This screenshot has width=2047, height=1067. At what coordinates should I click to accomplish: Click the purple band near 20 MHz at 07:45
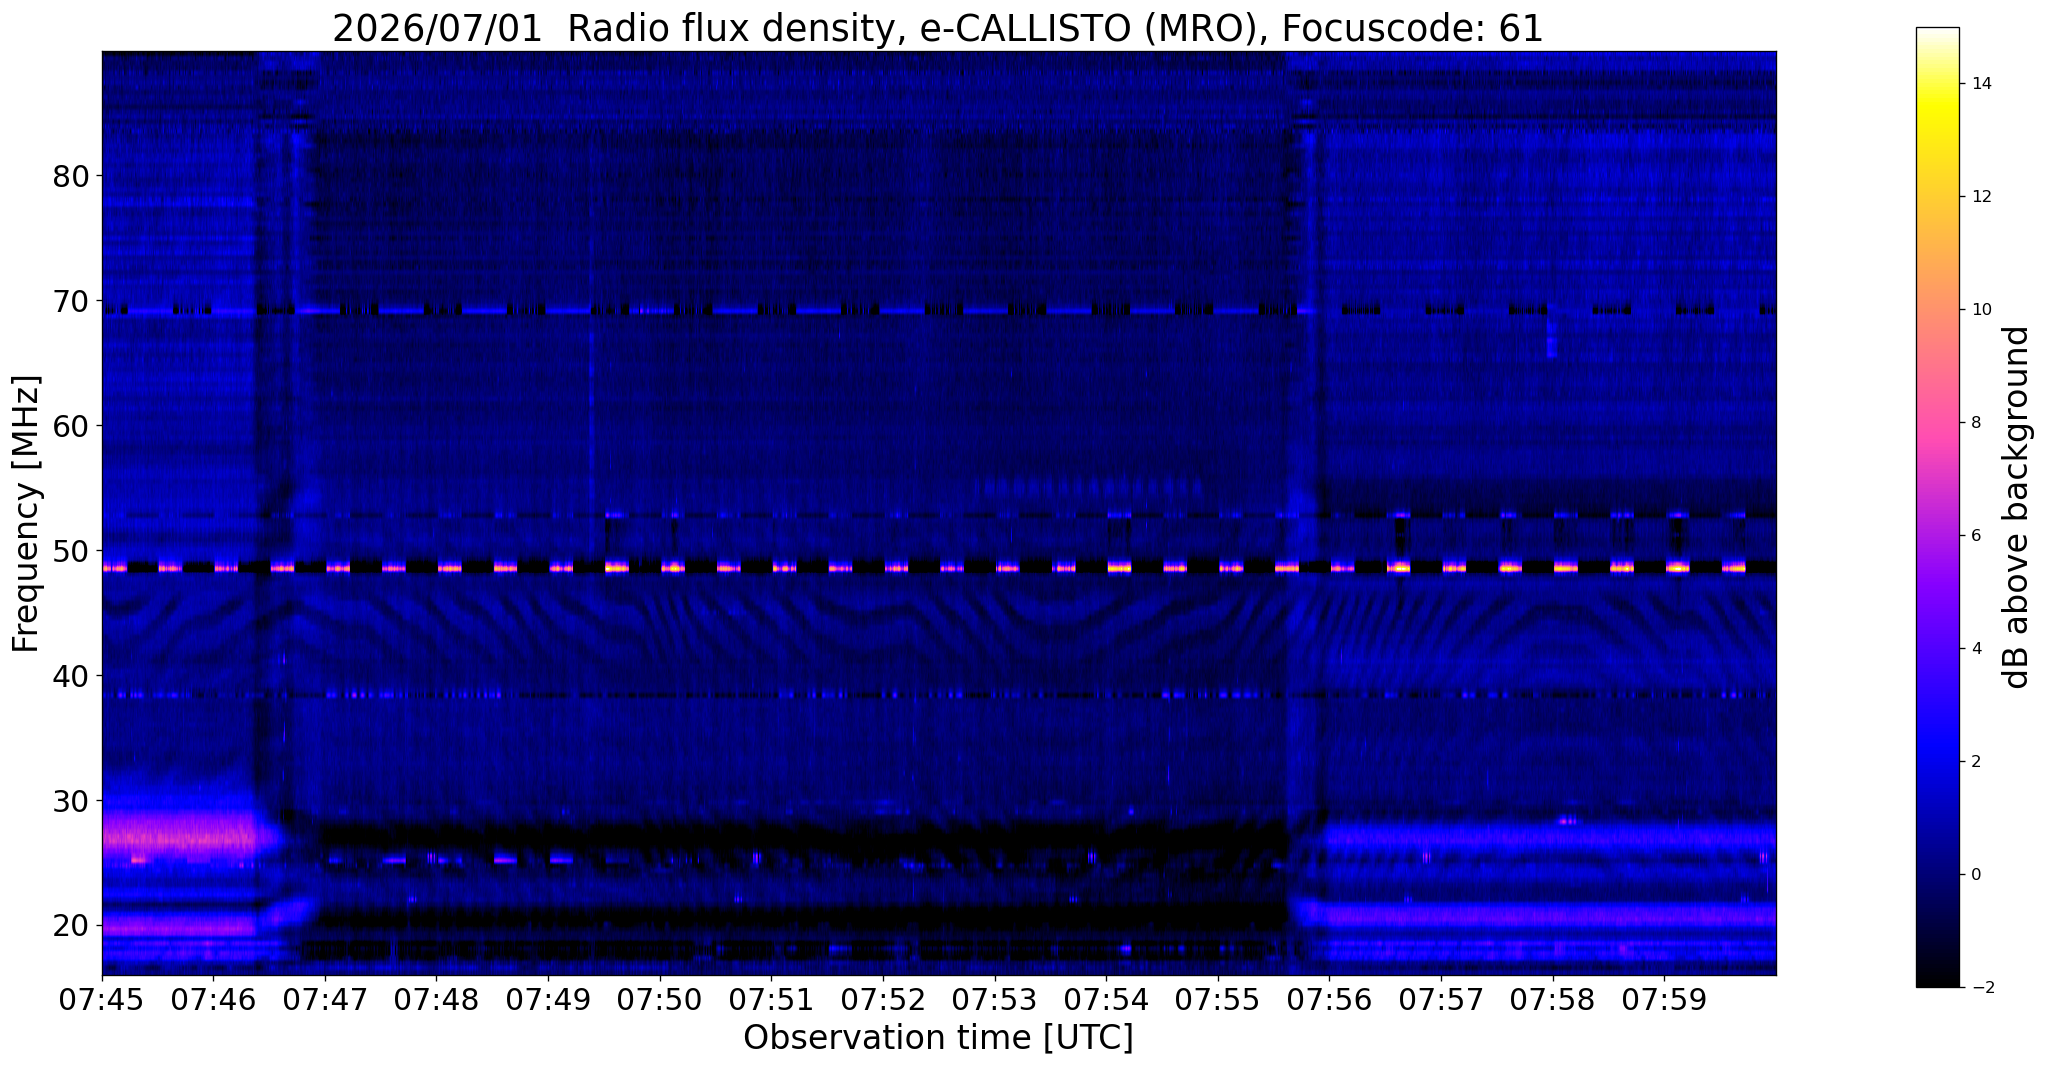point(180,926)
